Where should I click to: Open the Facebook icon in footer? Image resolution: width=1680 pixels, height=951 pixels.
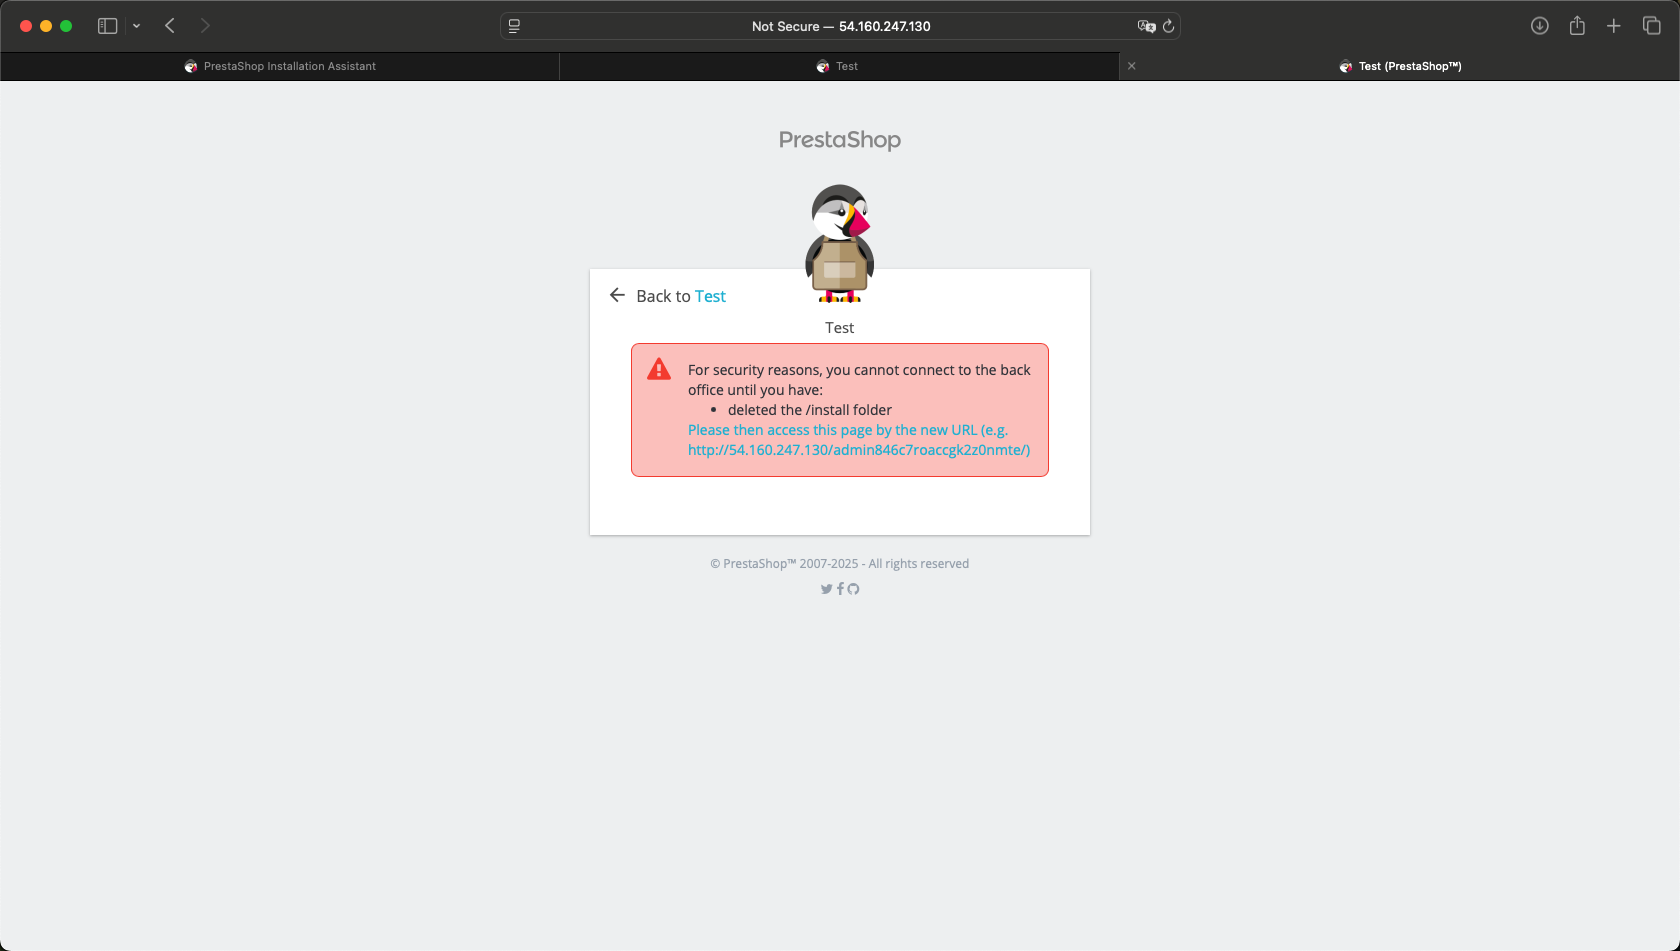pos(840,589)
